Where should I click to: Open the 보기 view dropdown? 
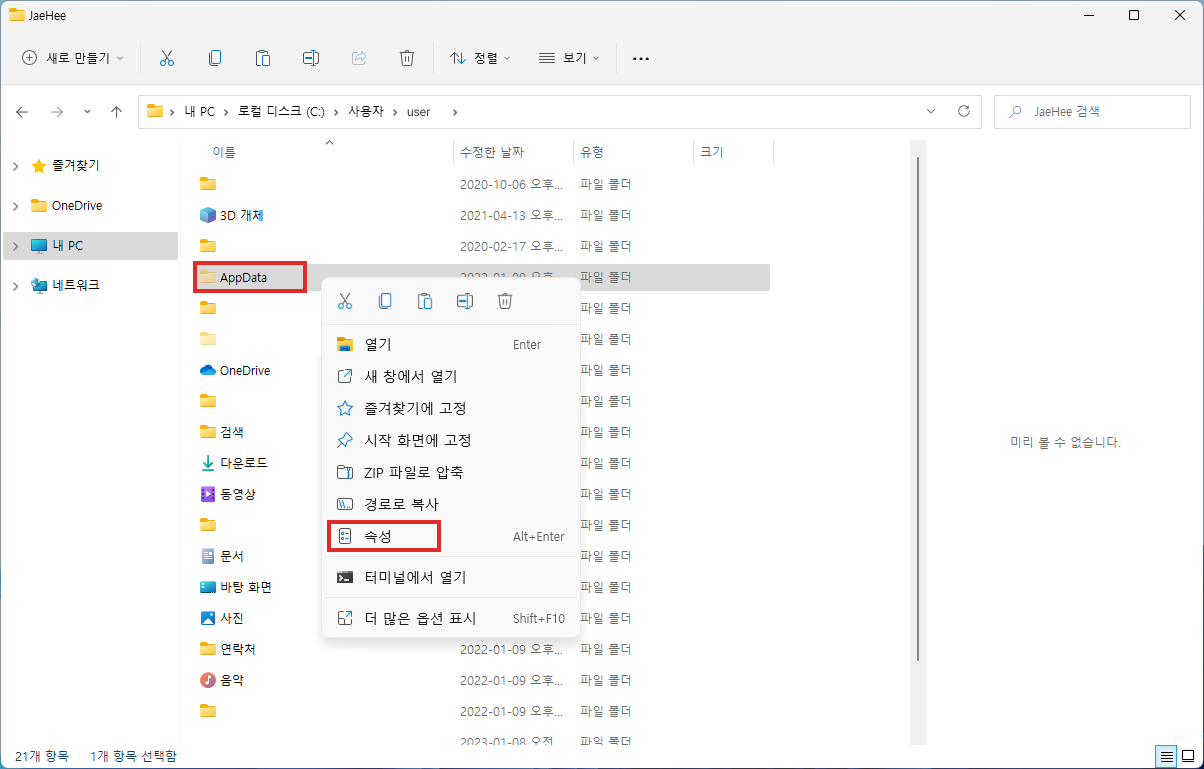(x=569, y=58)
